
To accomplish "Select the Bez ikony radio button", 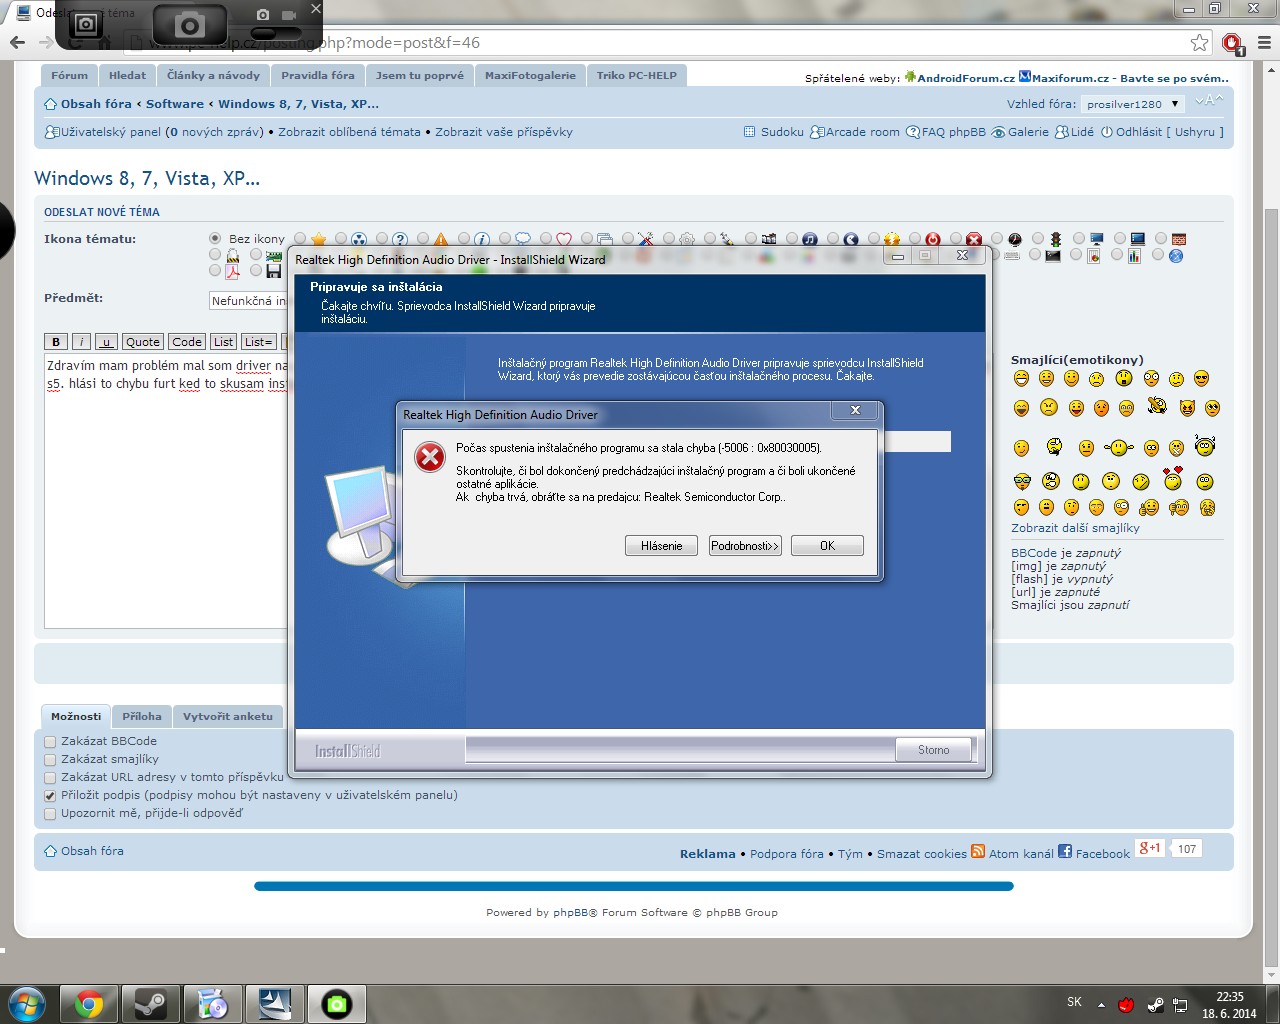I will (215, 238).
